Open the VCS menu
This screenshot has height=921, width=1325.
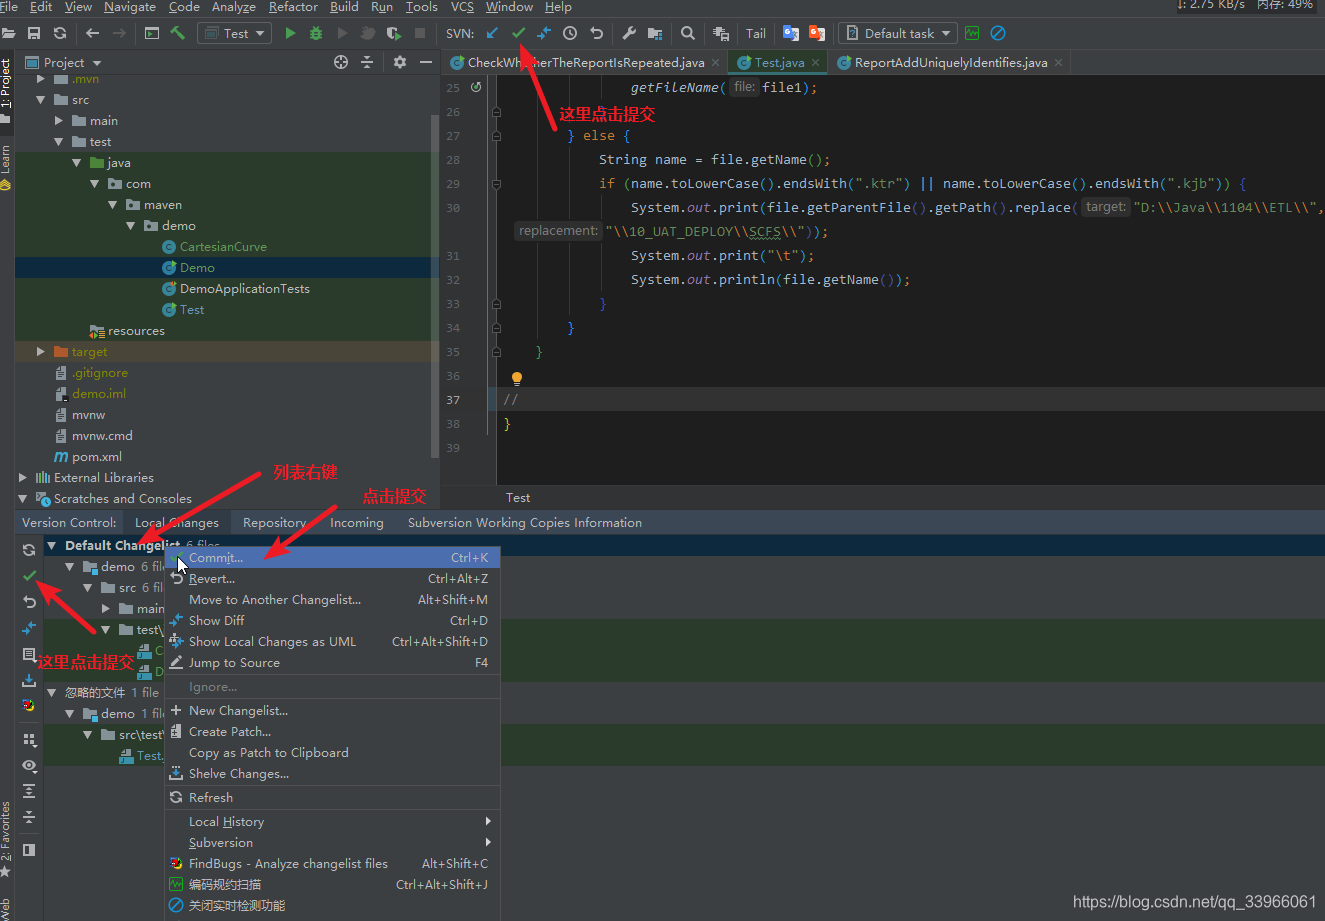tap(462, 7)
